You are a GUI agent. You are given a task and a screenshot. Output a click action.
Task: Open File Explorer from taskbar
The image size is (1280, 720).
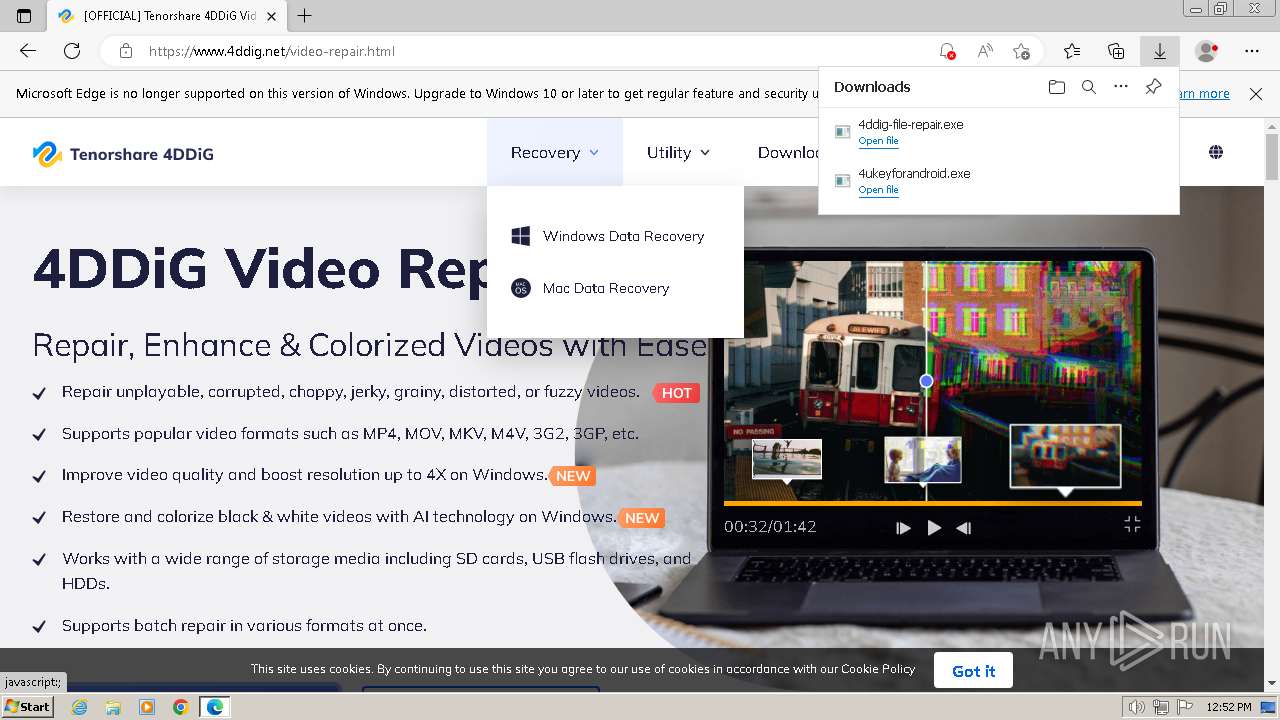pos(113,707)
